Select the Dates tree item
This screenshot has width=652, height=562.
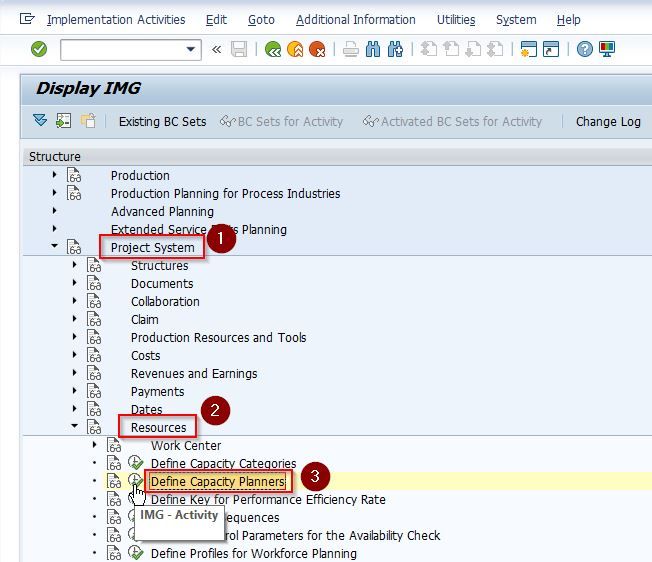tap(146, 409)
